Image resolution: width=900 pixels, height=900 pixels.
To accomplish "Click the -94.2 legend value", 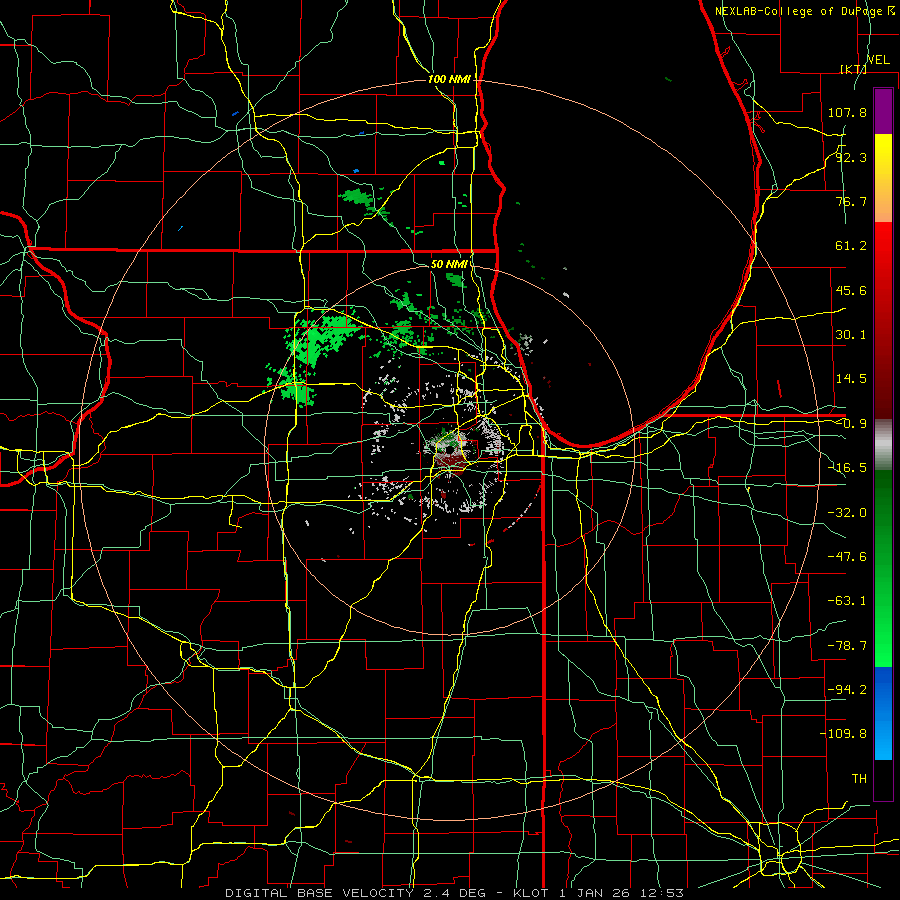I will [847, 689].
